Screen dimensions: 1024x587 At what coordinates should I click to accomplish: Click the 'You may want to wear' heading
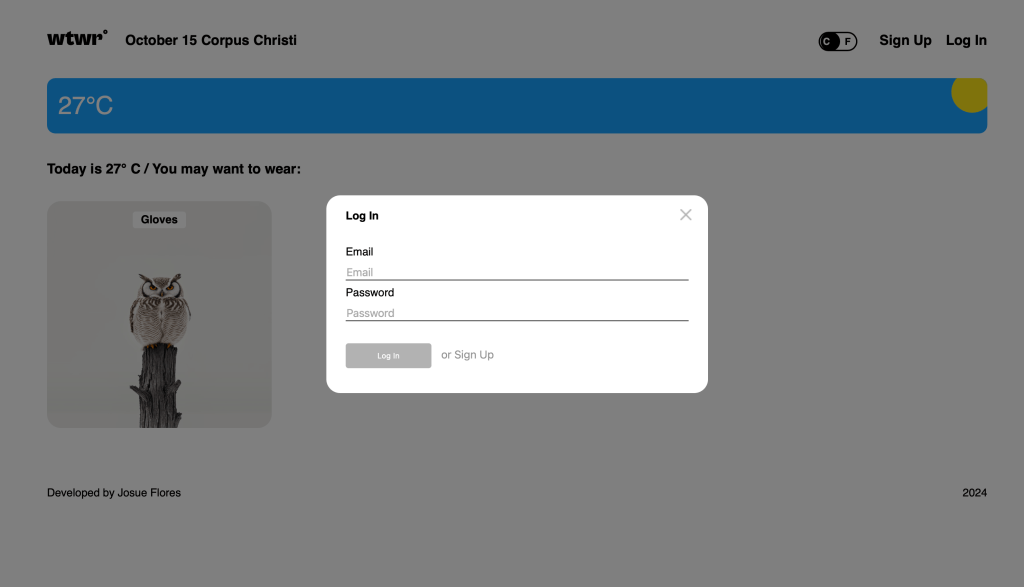(174, 169)
